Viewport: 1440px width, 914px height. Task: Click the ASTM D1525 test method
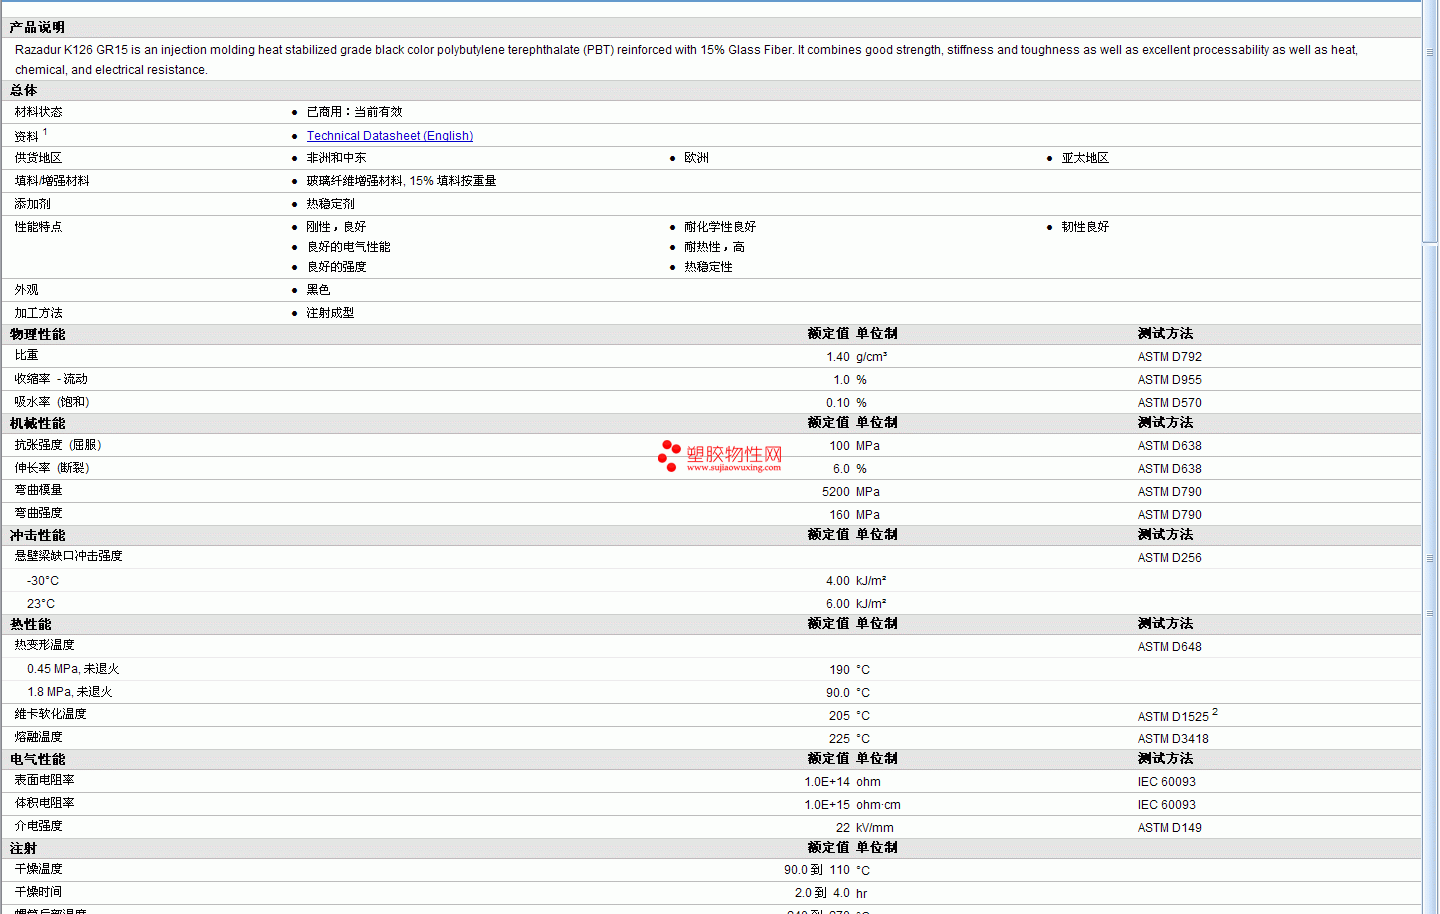point(1174,717)
